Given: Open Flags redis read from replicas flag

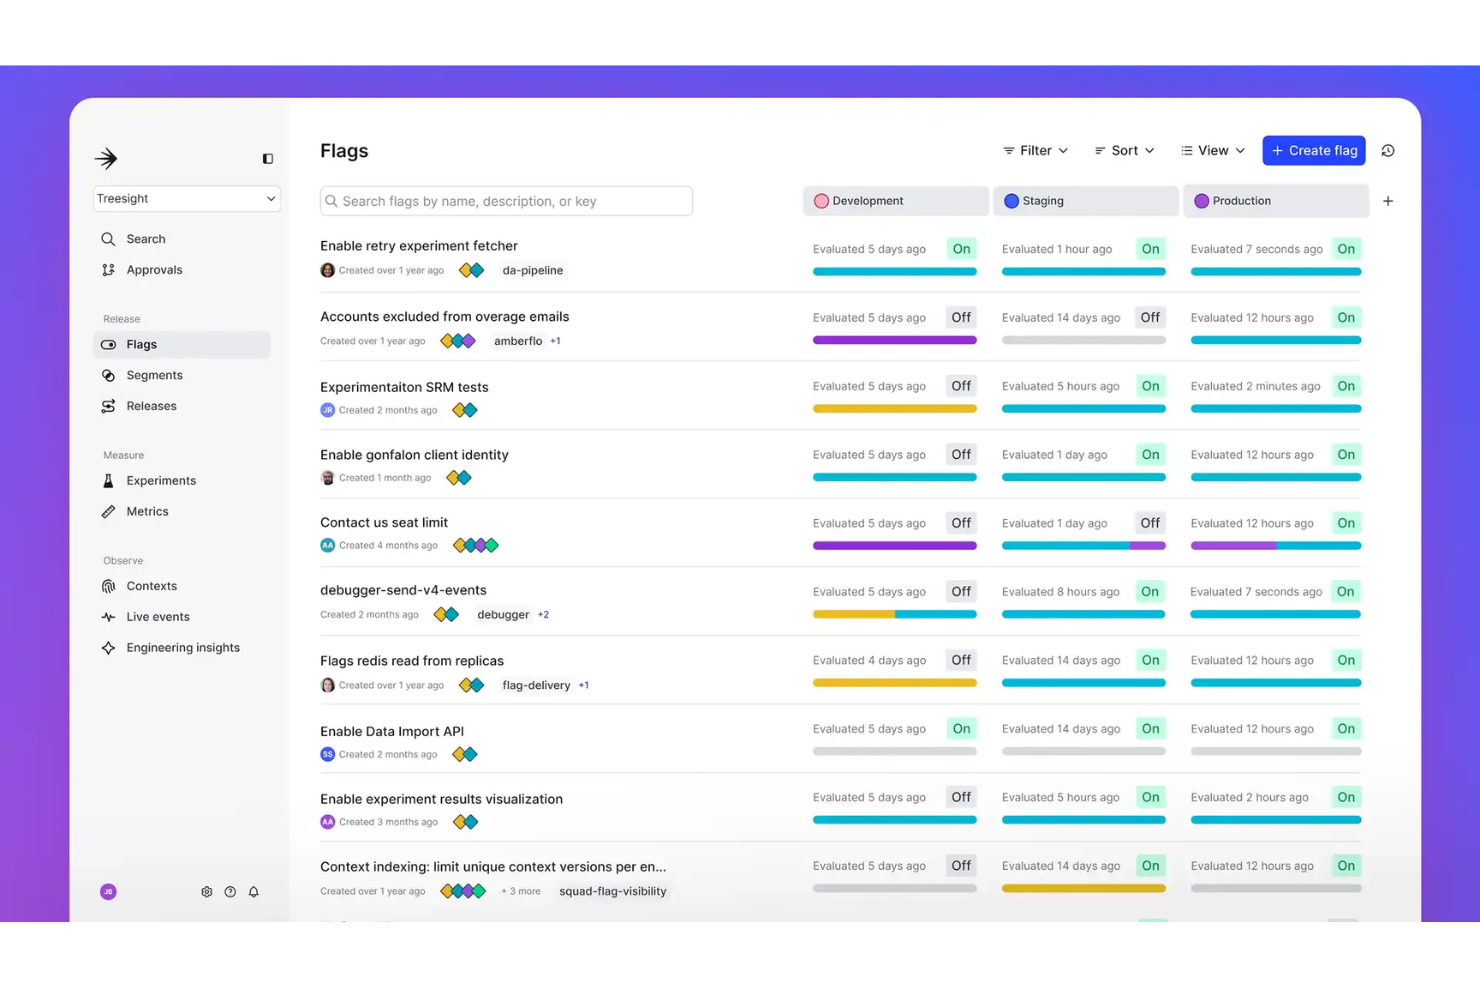Looking at the screenshot, I should click(412, 661).
